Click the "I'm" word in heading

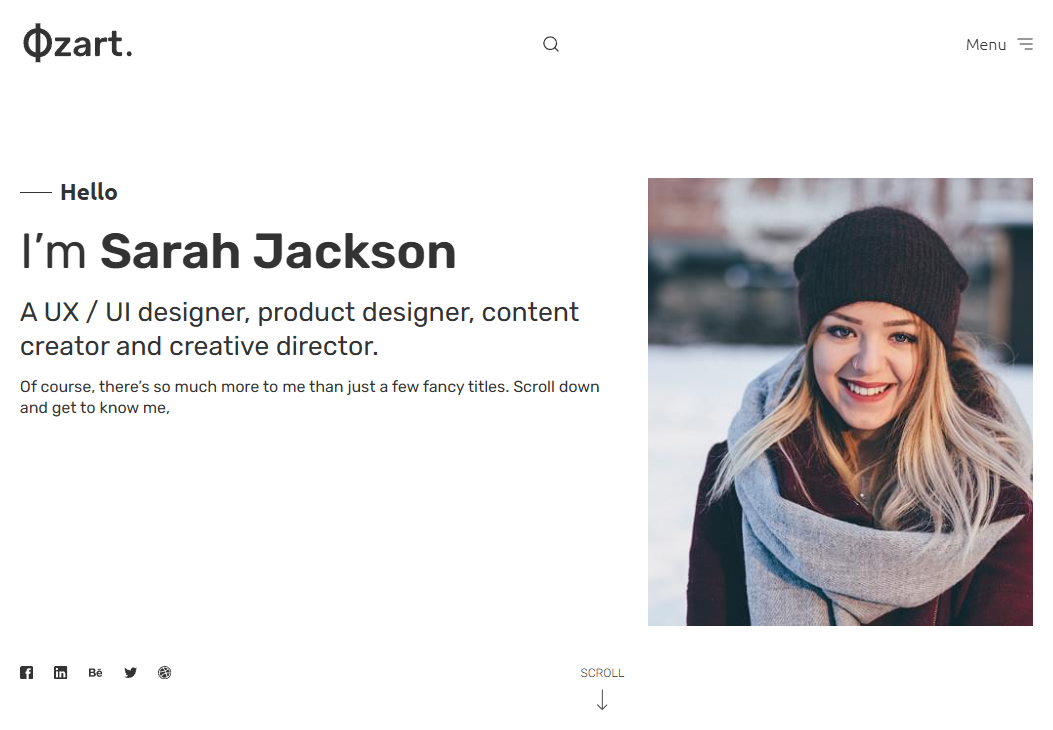point(53,252)
